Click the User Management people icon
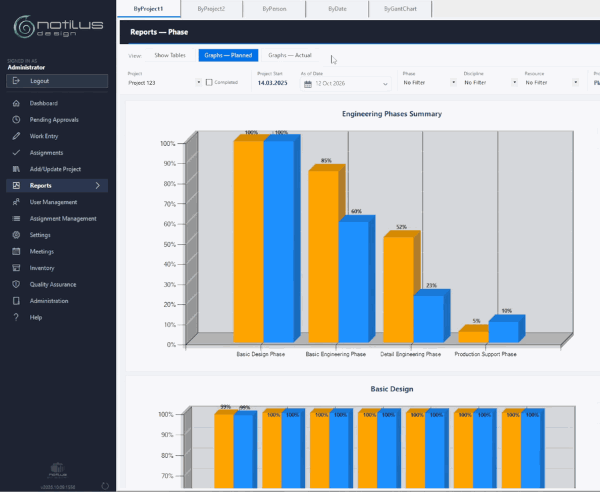Image resolution: width=600 pixels, height=492 pixels. [x=16, y=202]
